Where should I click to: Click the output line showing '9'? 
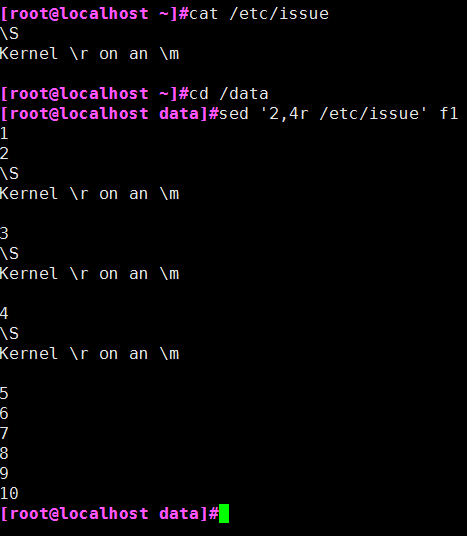click(x=4, y=473)
